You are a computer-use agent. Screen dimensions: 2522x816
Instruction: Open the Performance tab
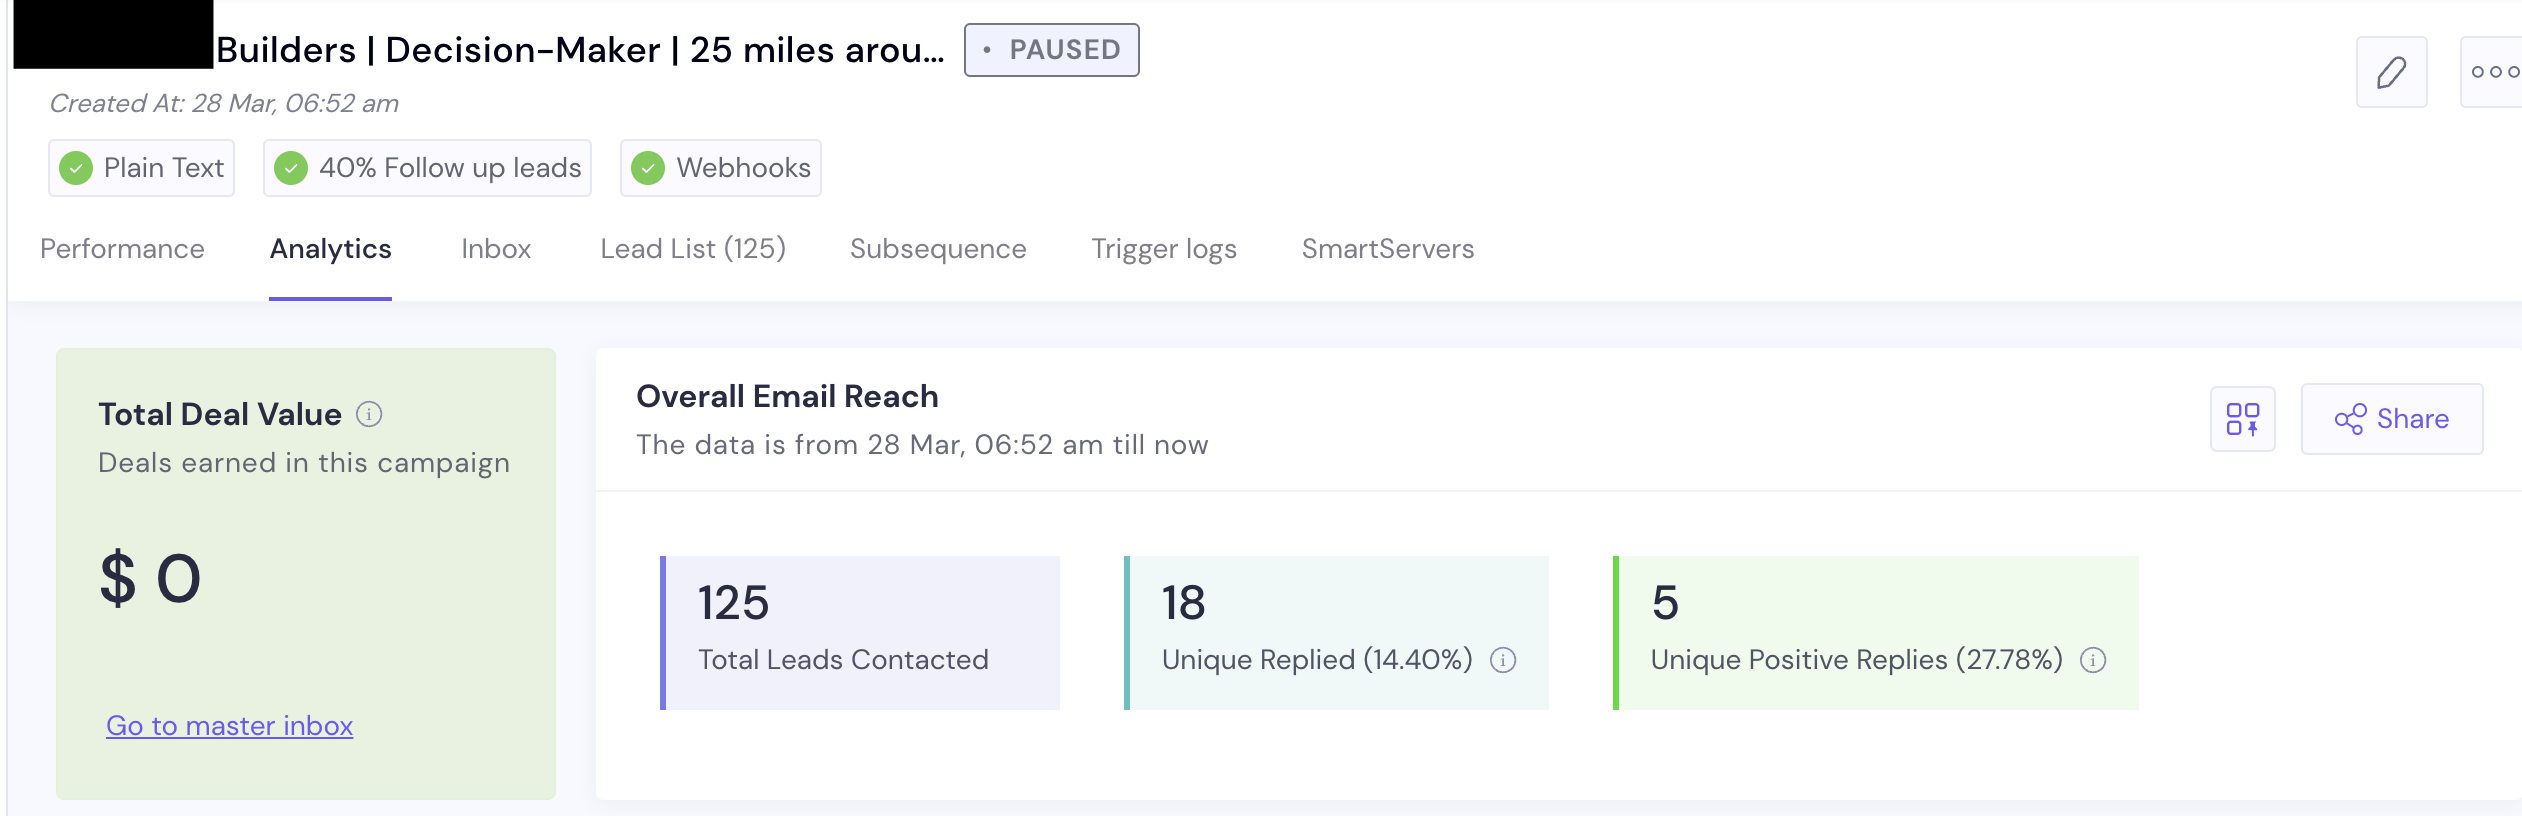[x=122, y=249]
